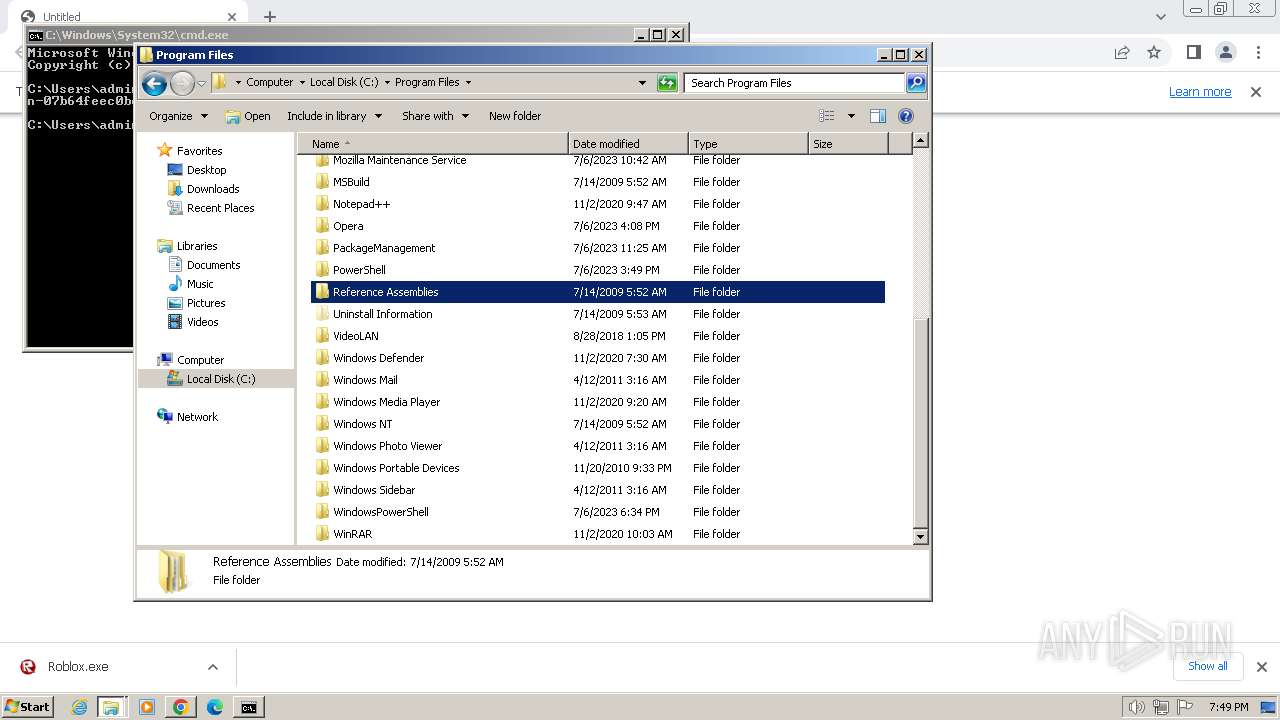Select Documents library in sidebar
The height and width of the screenshot is (720, 1280).
tap(213, 265)
